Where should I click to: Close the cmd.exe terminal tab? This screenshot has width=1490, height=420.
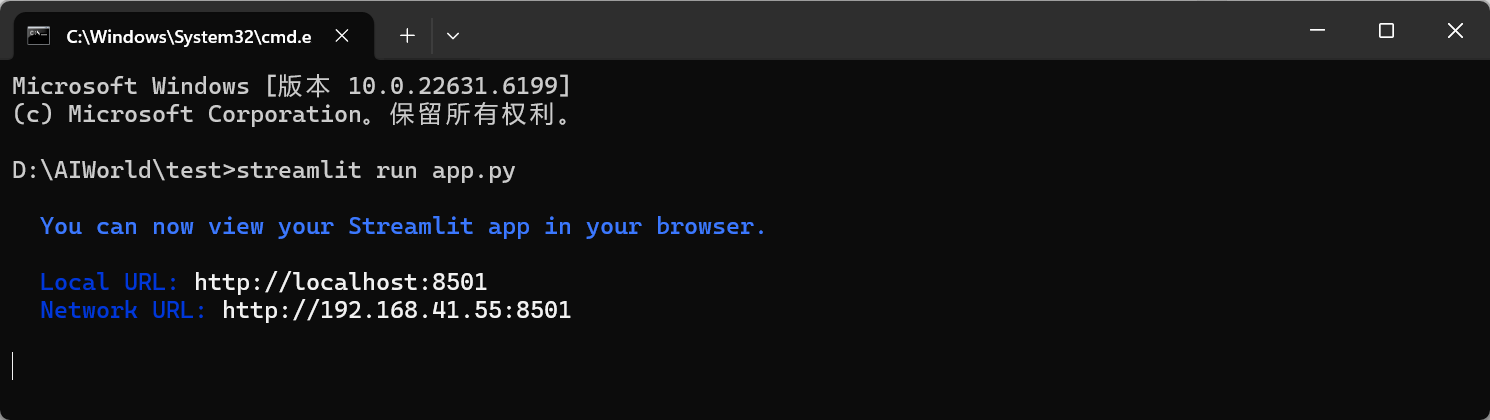point(341,36)
